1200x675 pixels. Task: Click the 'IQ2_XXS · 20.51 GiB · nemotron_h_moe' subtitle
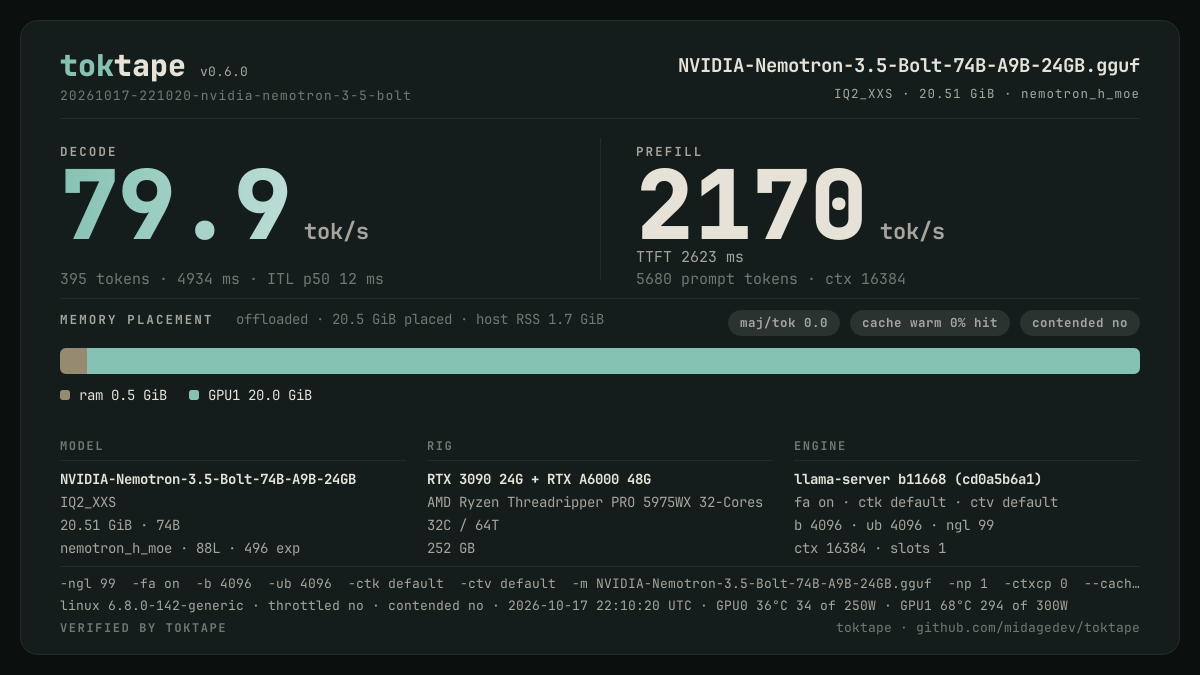(x=987, y=94)
